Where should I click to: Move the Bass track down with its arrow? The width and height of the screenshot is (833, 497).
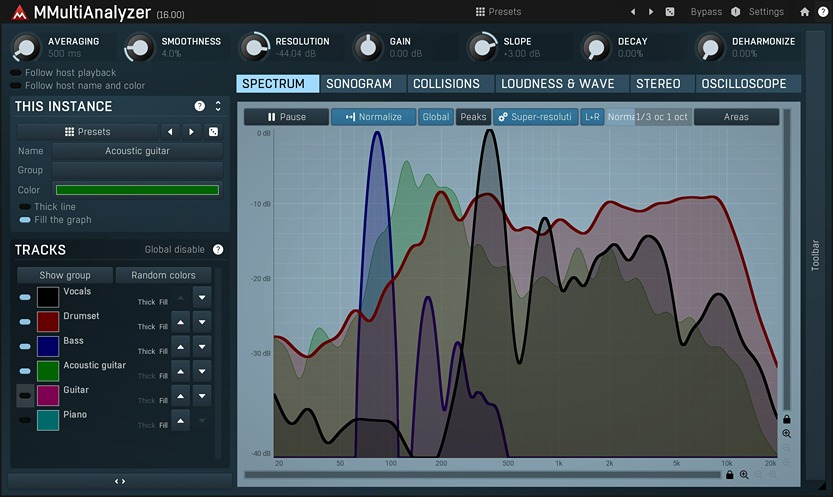pos(202,346)
